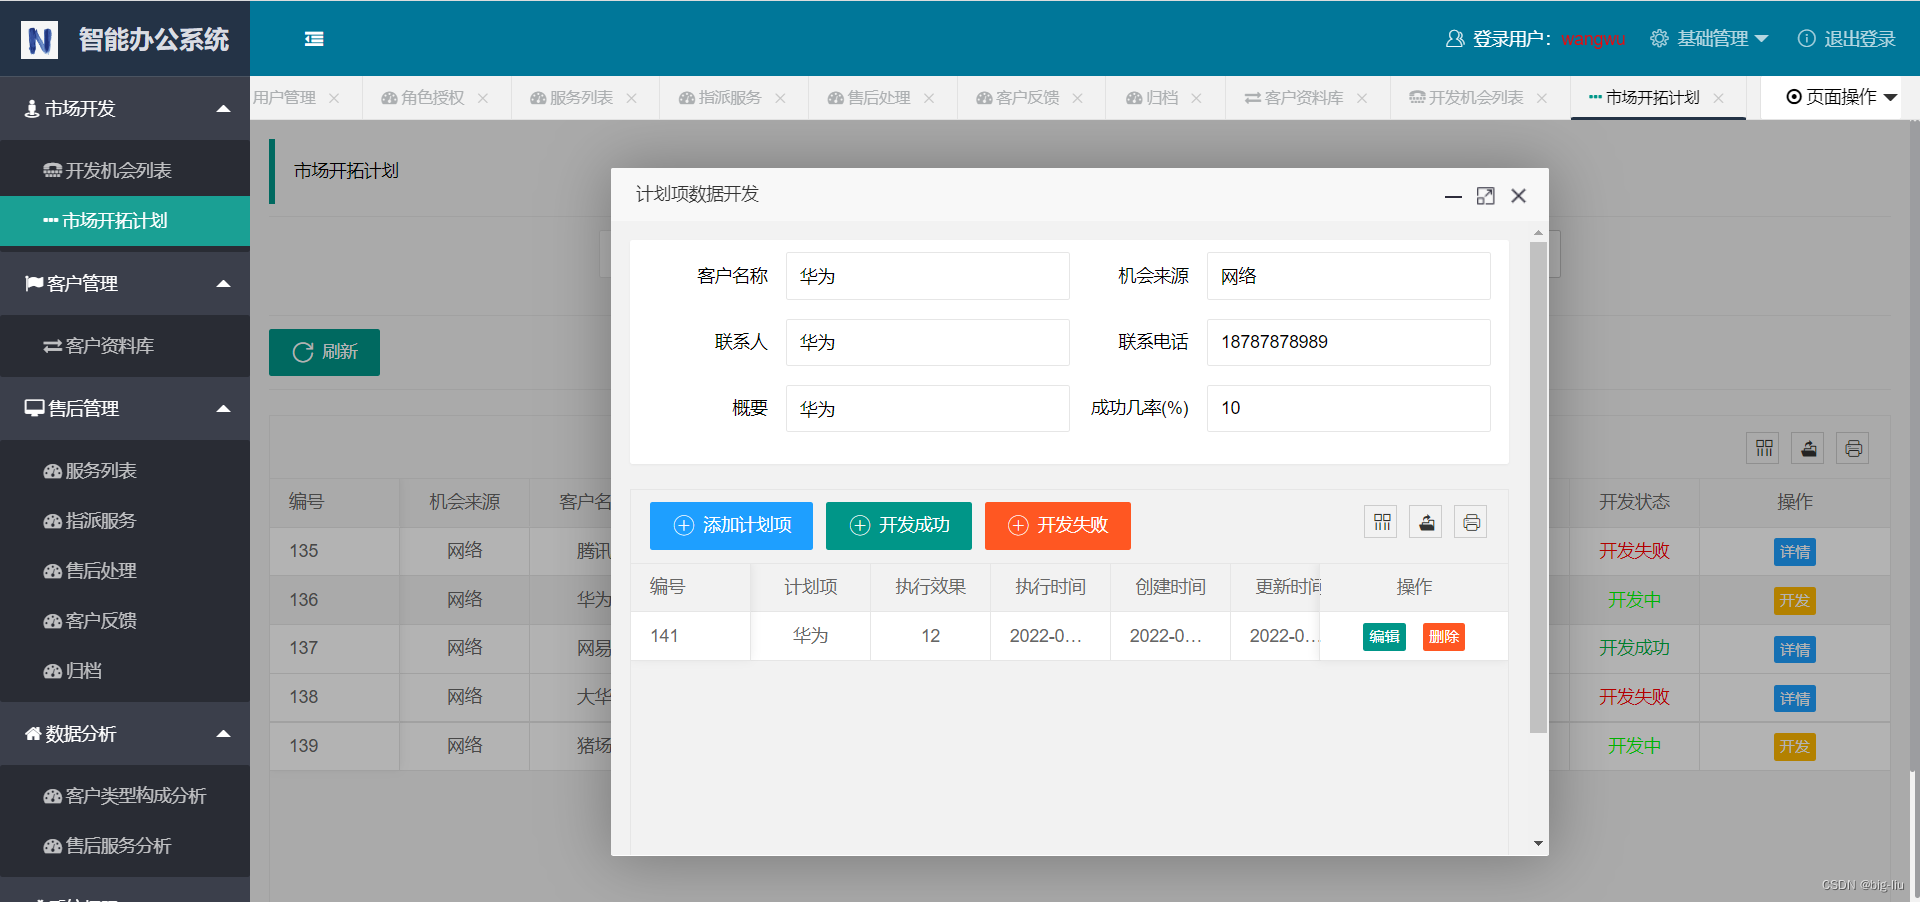The image size is (1920, 902).
Task: Open the background table's column filter icon
Action: pos(1764,448)
